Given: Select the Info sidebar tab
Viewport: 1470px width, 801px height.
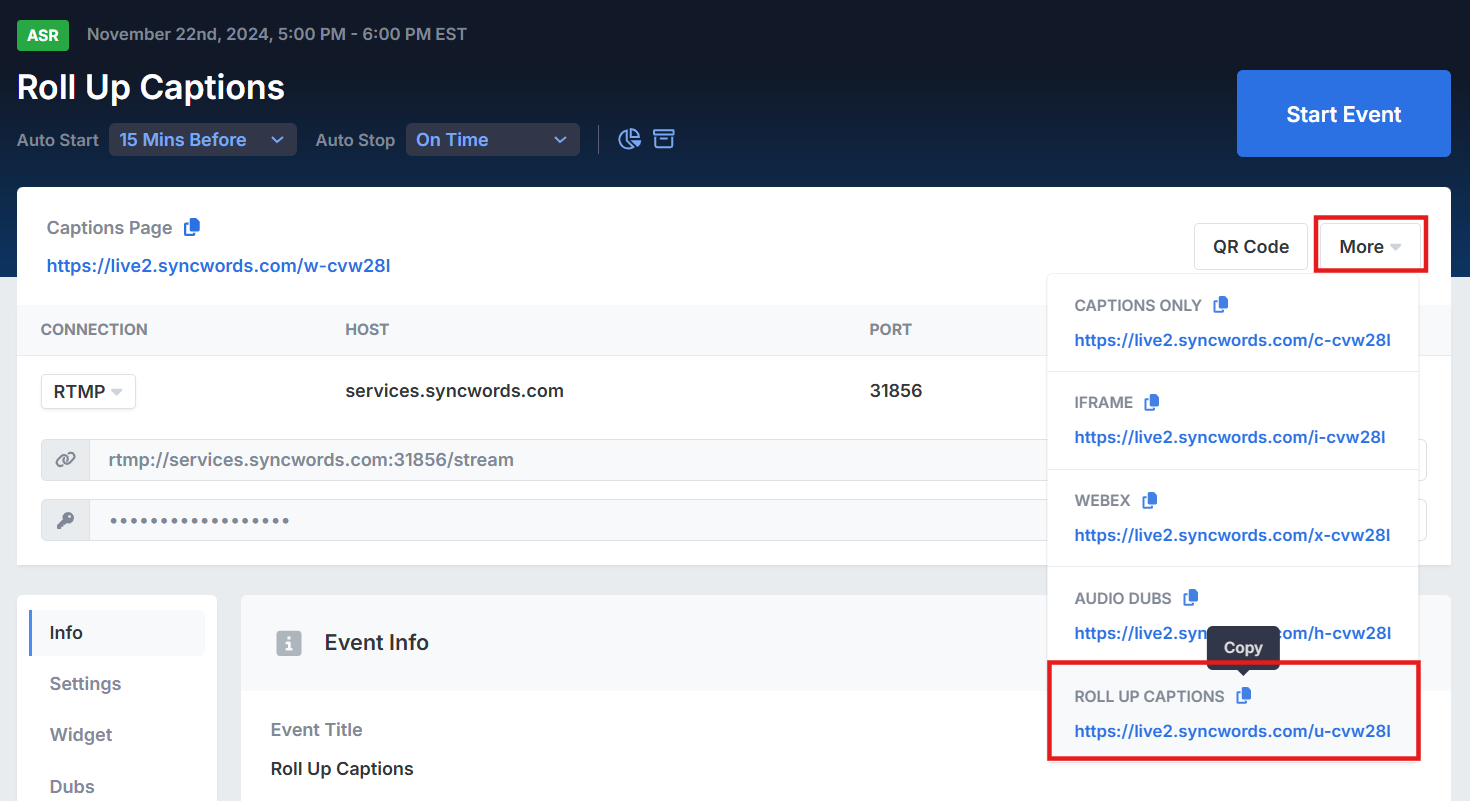Looking at the screenshot, I should [117, 633].
